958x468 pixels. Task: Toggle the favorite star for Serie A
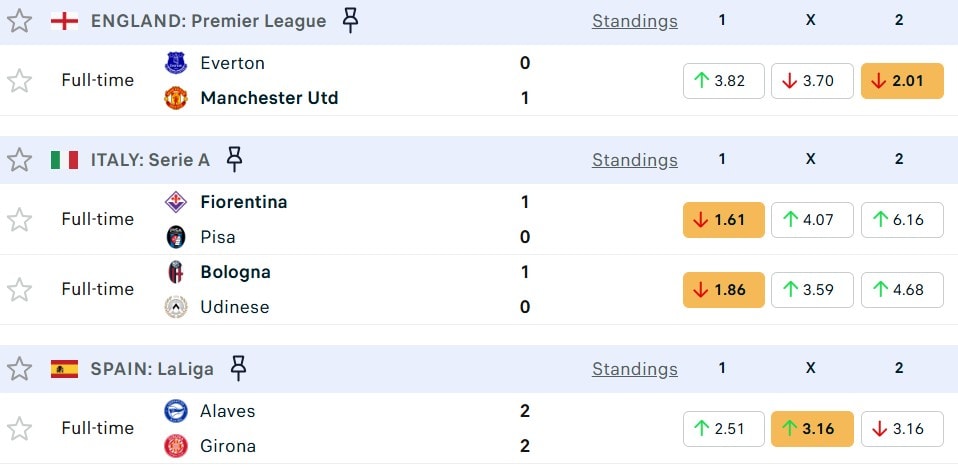20,160
